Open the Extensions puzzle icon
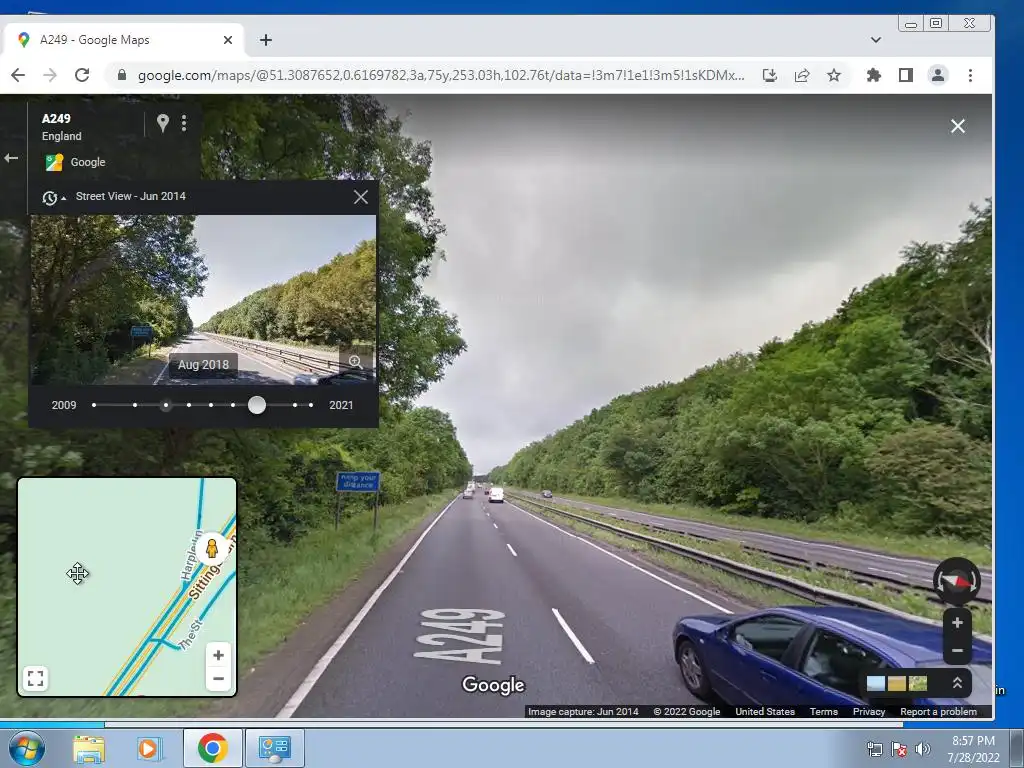The height and width of the screenshot is (768, 1024). [x=873, y=75]
